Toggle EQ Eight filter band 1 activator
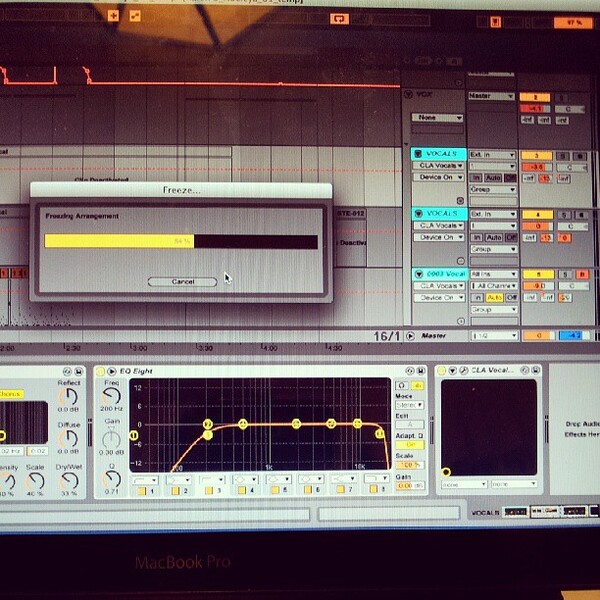The height and width of the screenshot is (600, 600). pyautogui.click(x=142, y=491)
